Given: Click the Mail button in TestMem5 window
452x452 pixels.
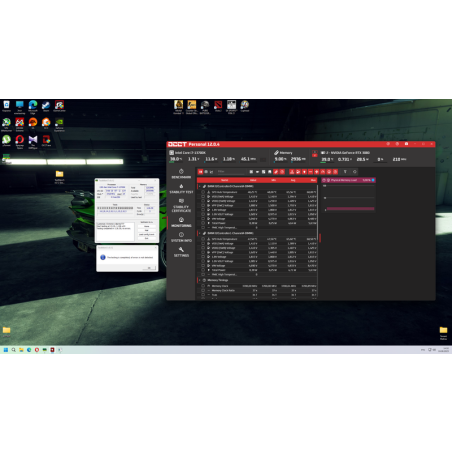Looking at the screenshot, I should [147, 230].
